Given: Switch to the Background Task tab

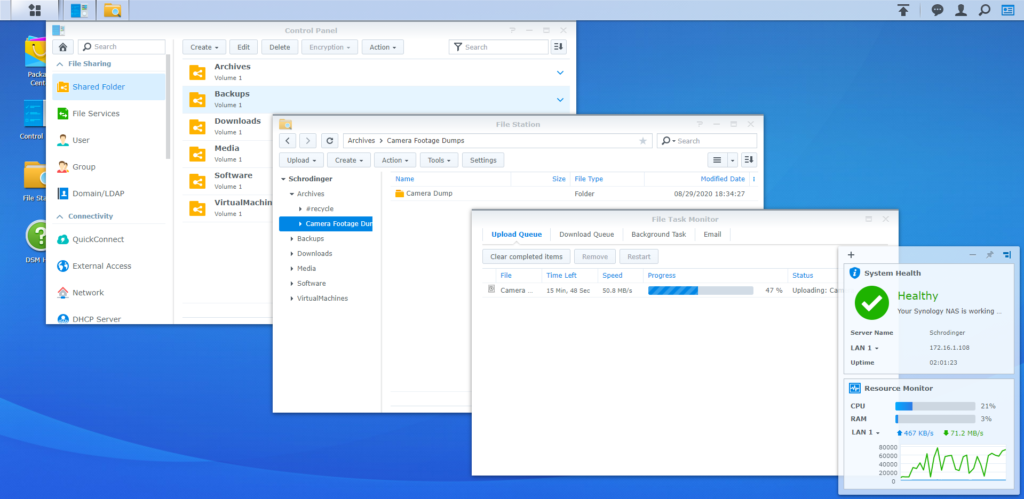Looking at the screenshot, I should [658, 234].
